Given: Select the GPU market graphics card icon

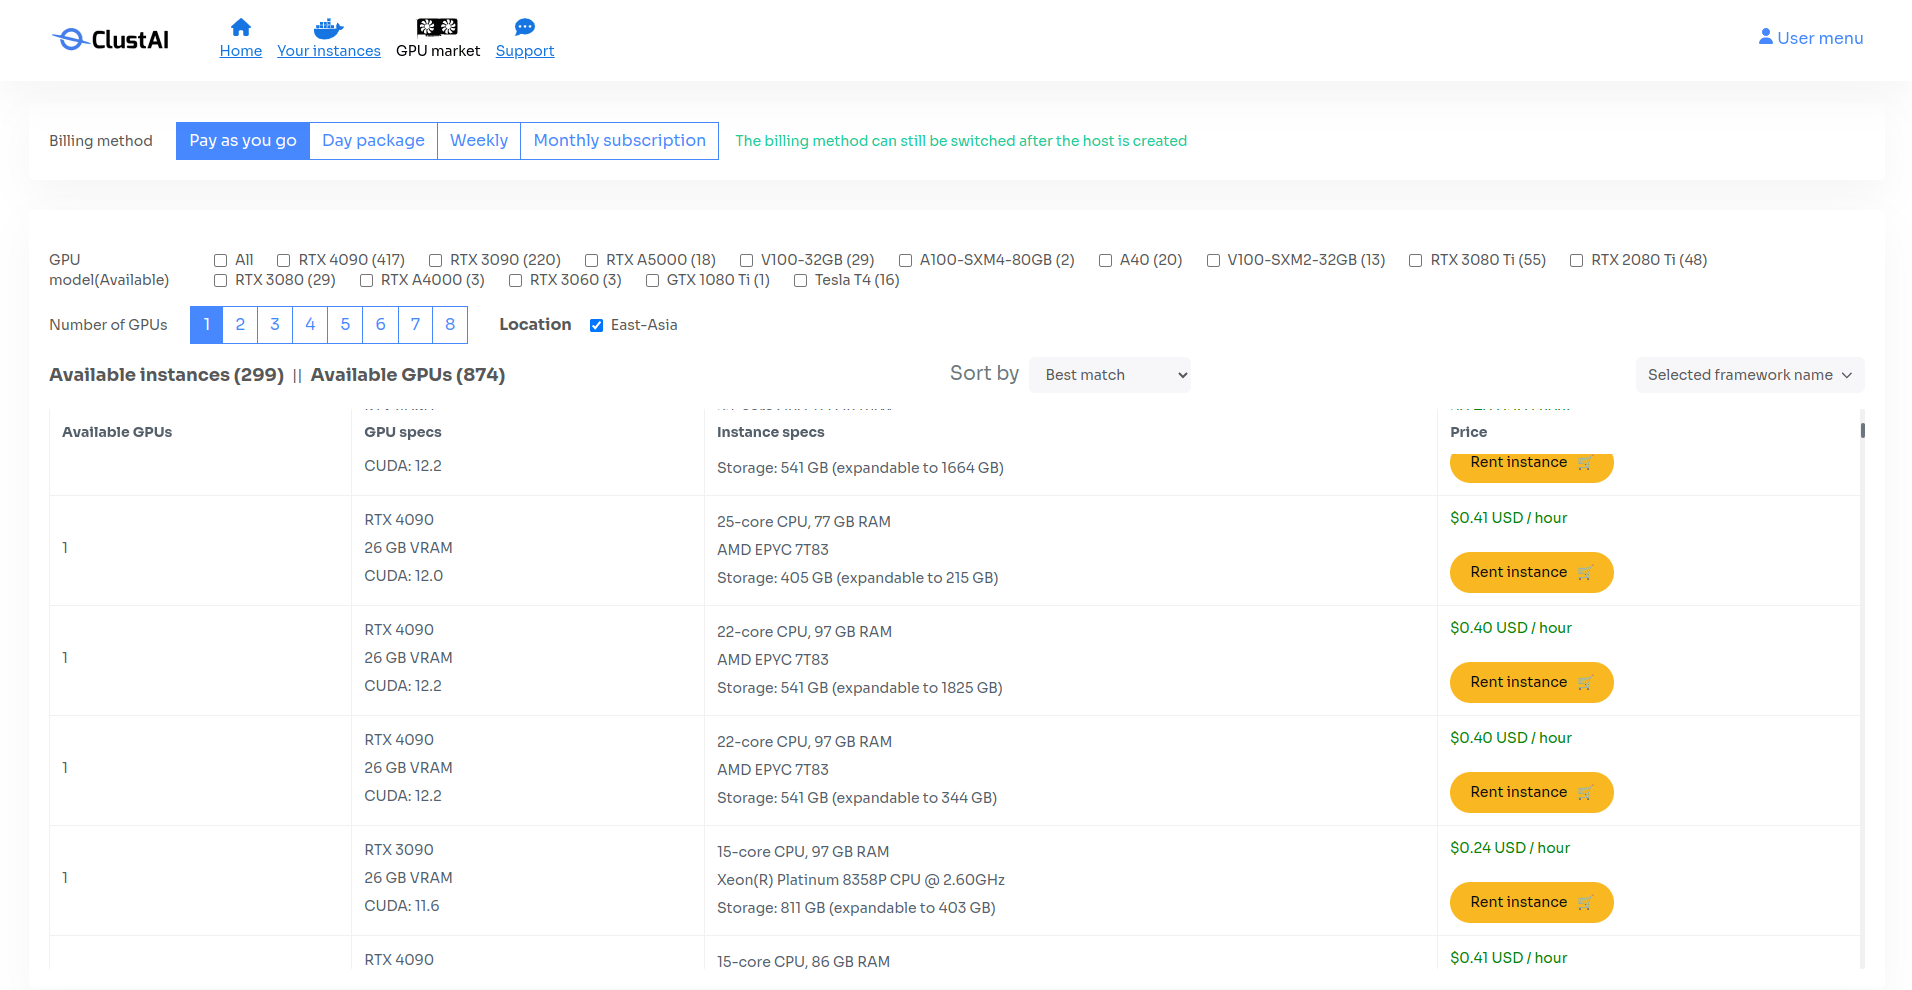Looking at the screenshot, I should [437, 26].
